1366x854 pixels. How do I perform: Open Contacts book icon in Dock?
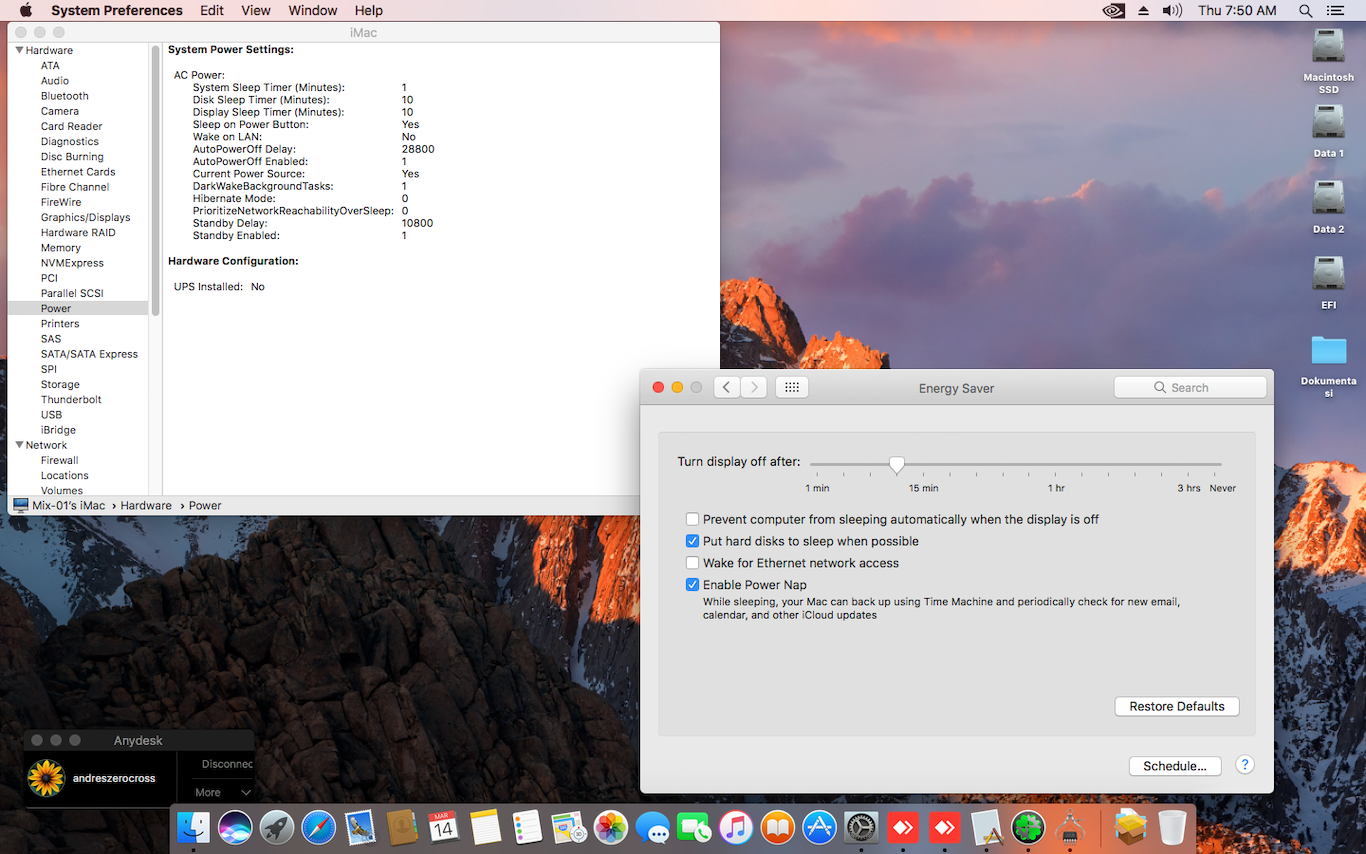pos(402,827)
